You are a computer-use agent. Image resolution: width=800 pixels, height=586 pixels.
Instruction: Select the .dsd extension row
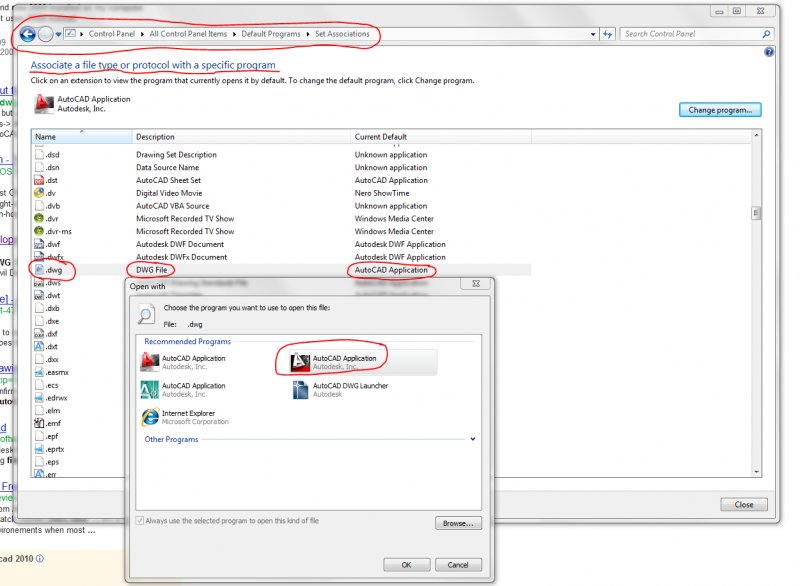[x=281, y=155]
